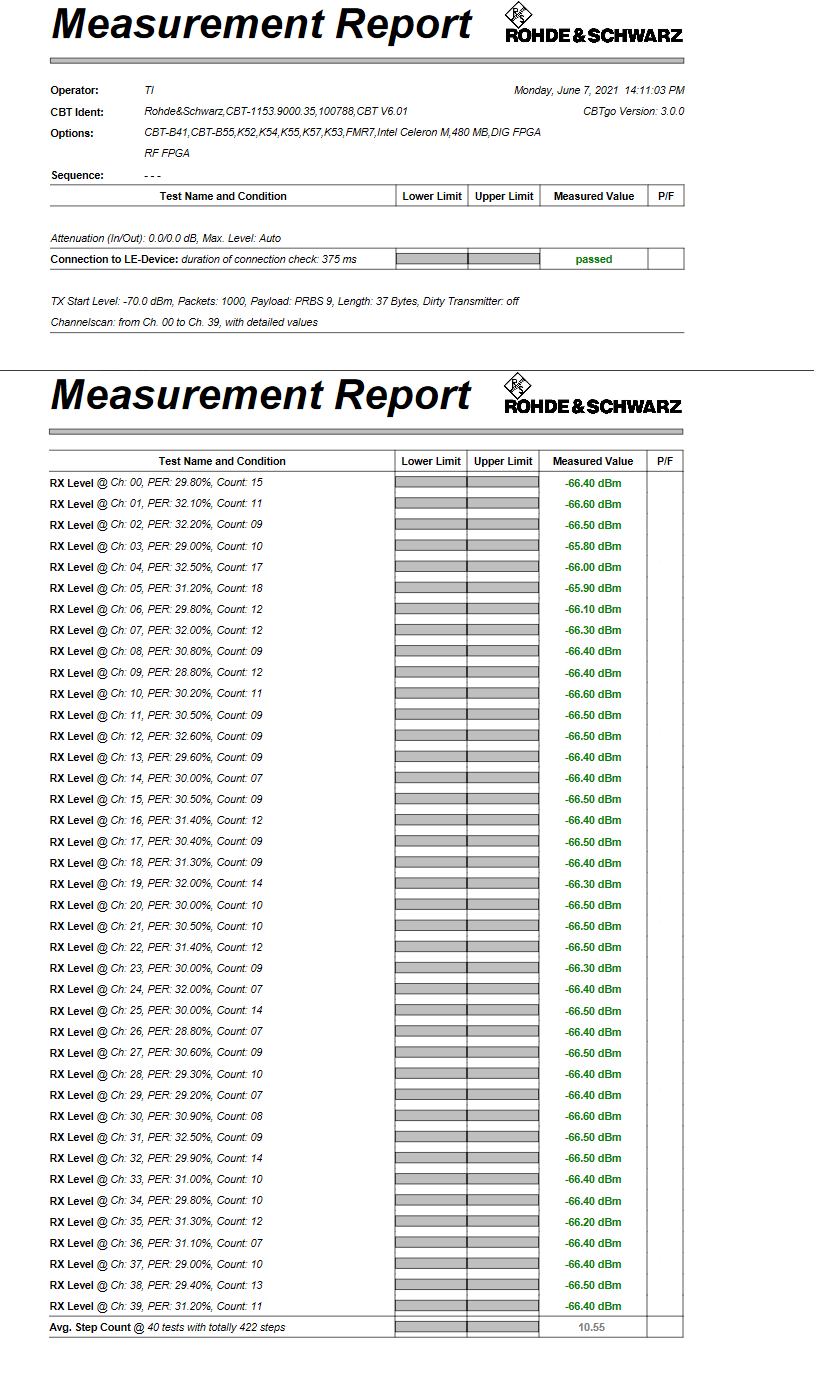Click the gray Lower Limit bar for Ch 20

(x=431, y=904)
